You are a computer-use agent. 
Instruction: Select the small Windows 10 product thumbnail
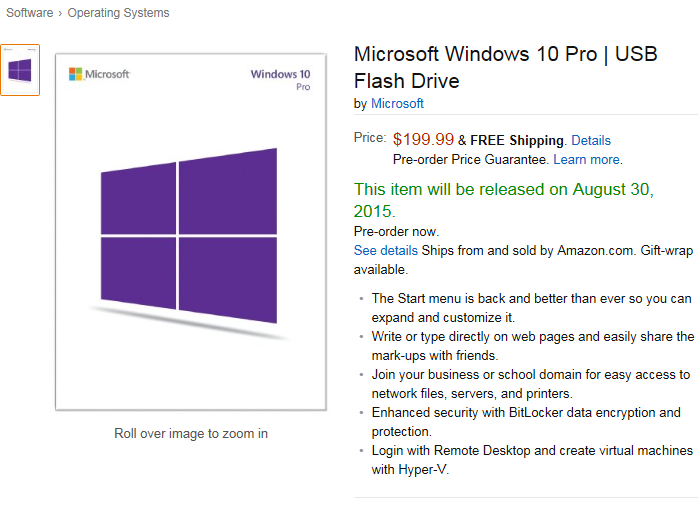tap(20, 70)
